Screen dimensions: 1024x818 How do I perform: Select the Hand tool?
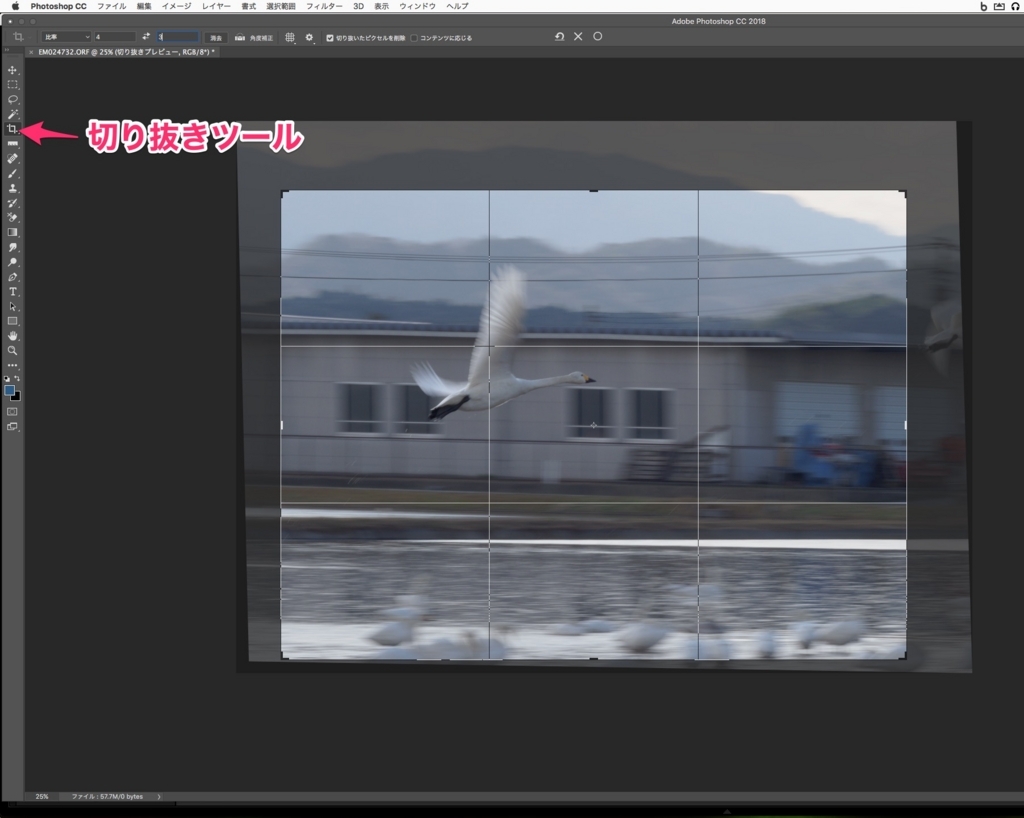click(12, 336)
